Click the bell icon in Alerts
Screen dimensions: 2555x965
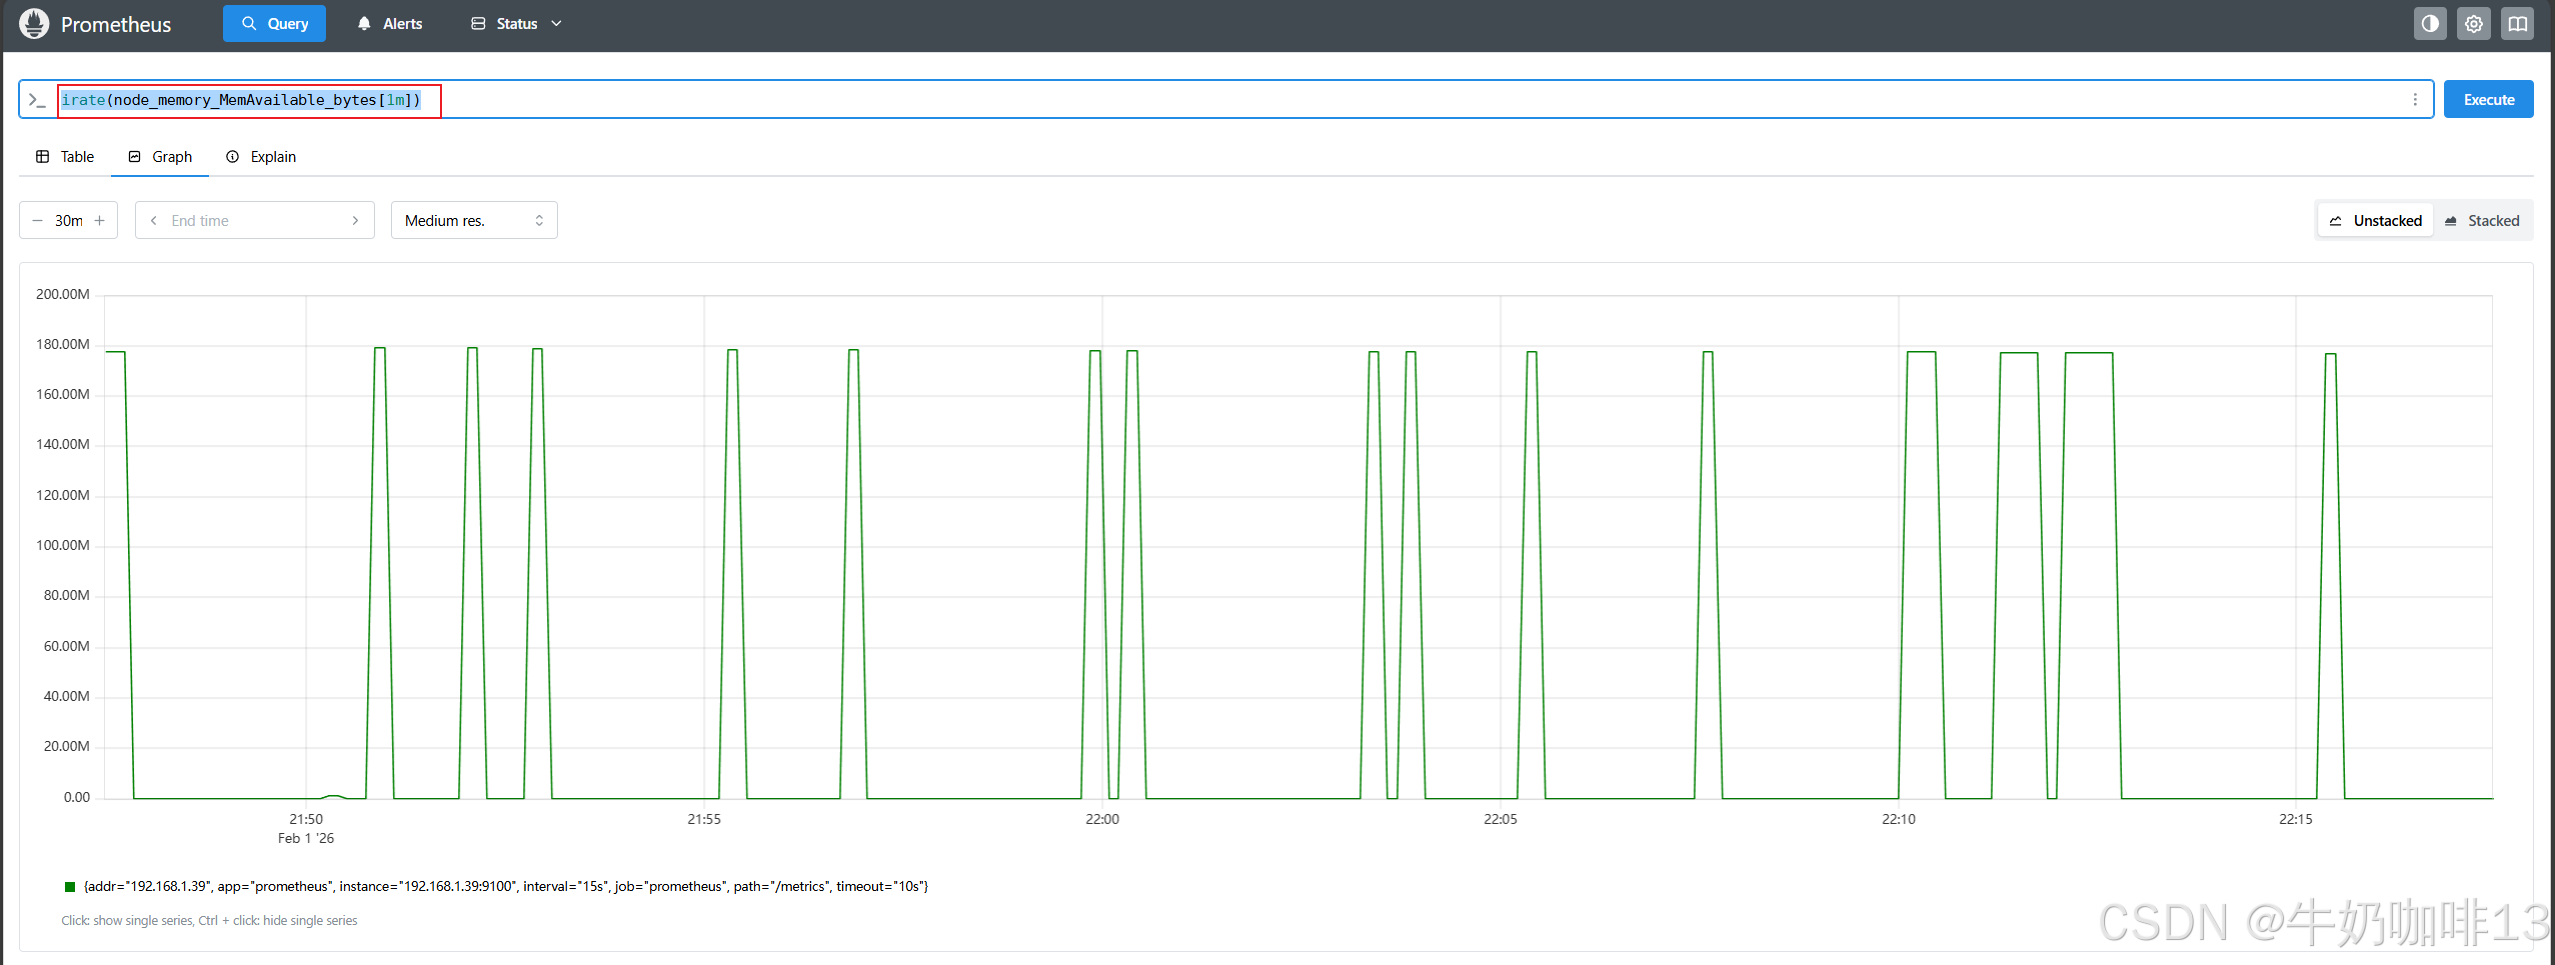click(x=364, y=24)
